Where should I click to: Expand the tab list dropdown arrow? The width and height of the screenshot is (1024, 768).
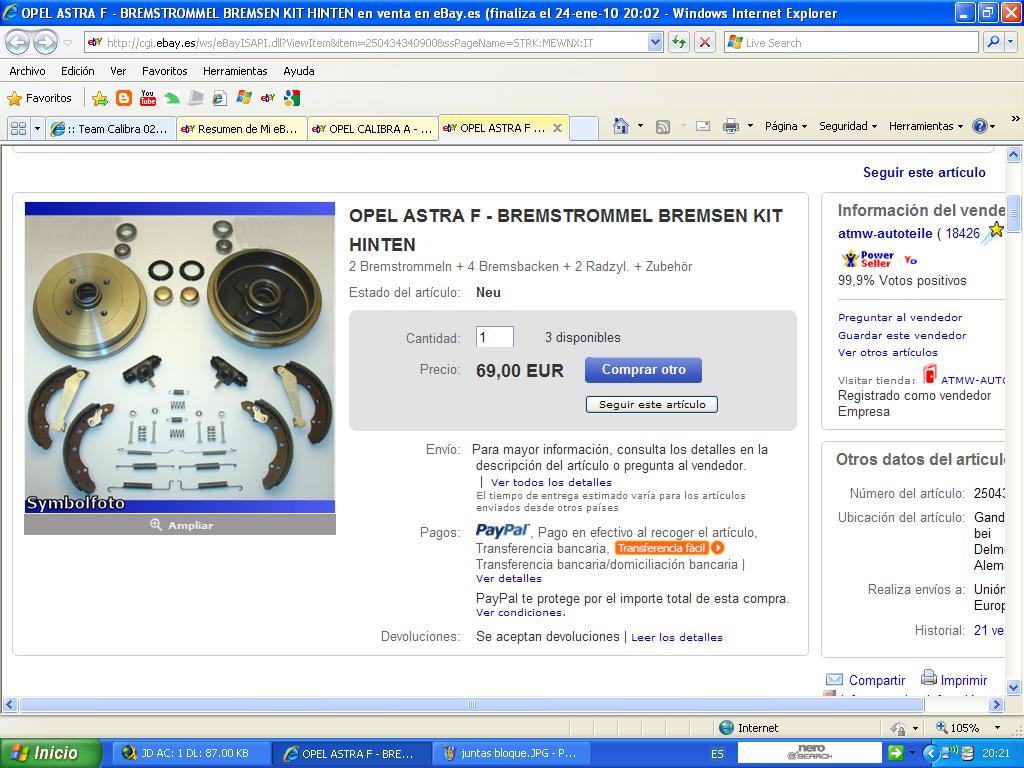coord(37,128)
